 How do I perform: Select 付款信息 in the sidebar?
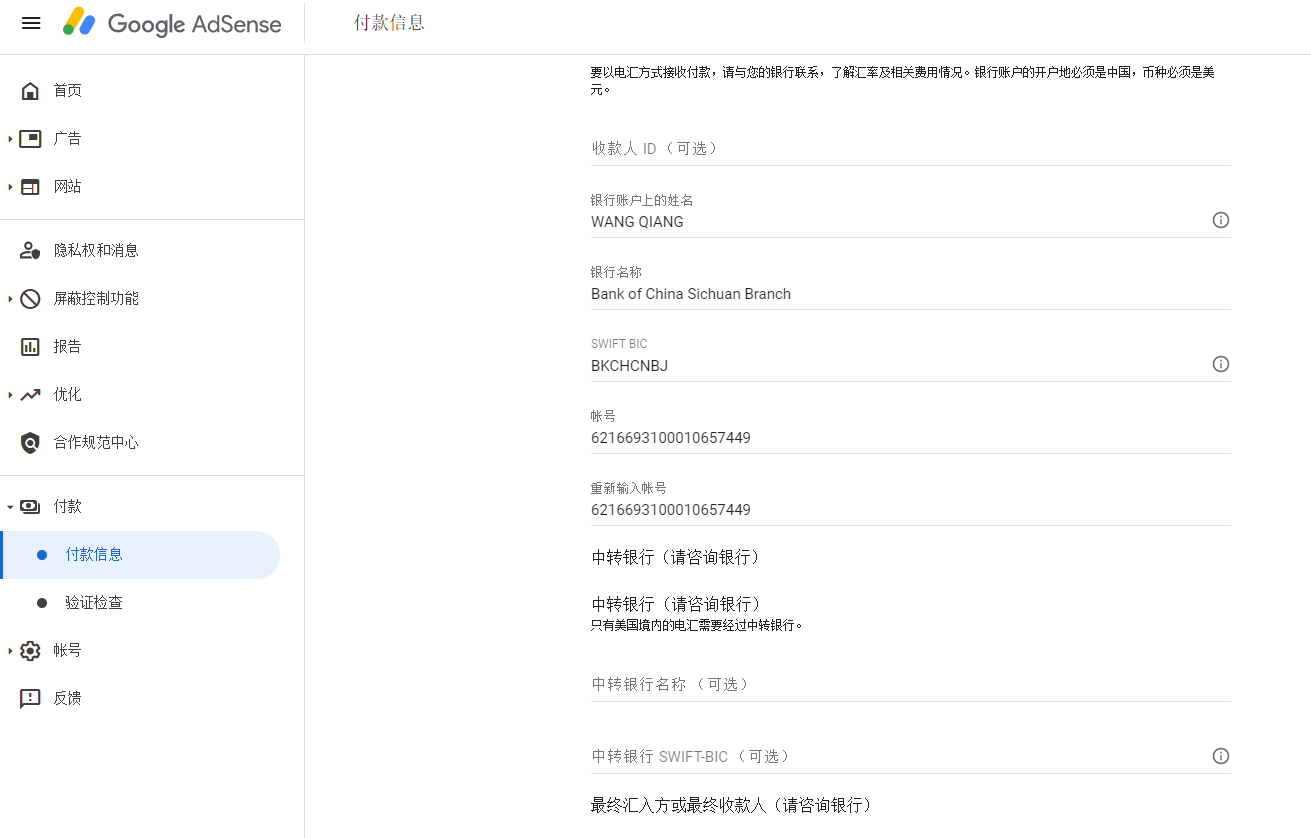pos(94,555)
